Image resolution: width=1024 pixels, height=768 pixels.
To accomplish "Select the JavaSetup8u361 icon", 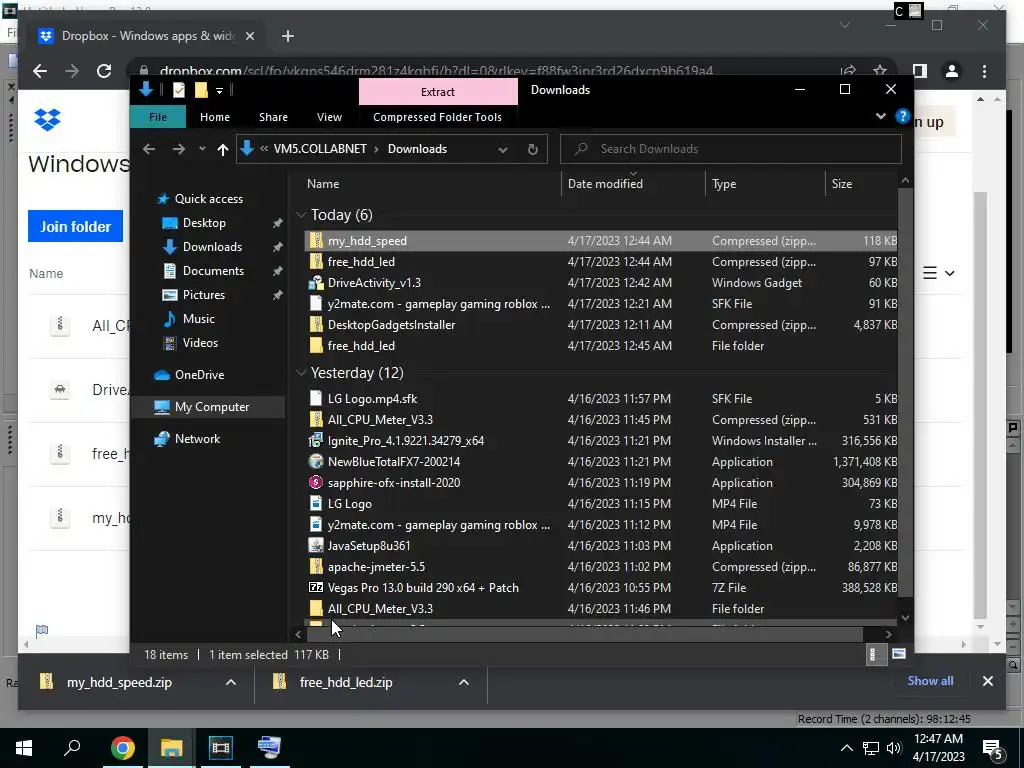I will (x=316, y=545).
